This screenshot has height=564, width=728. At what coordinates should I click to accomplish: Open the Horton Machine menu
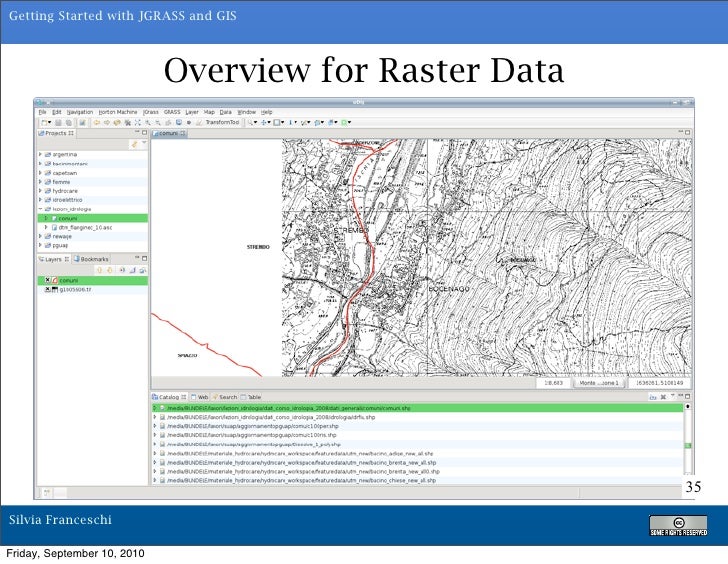coord(118,112)
